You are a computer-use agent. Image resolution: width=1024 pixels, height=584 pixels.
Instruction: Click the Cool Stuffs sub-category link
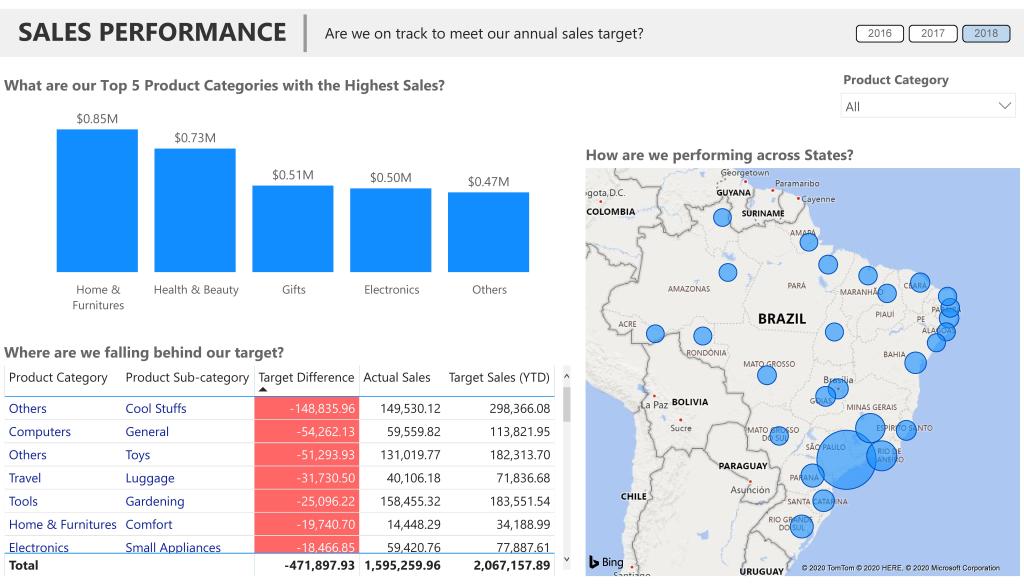tap(155, 408)
